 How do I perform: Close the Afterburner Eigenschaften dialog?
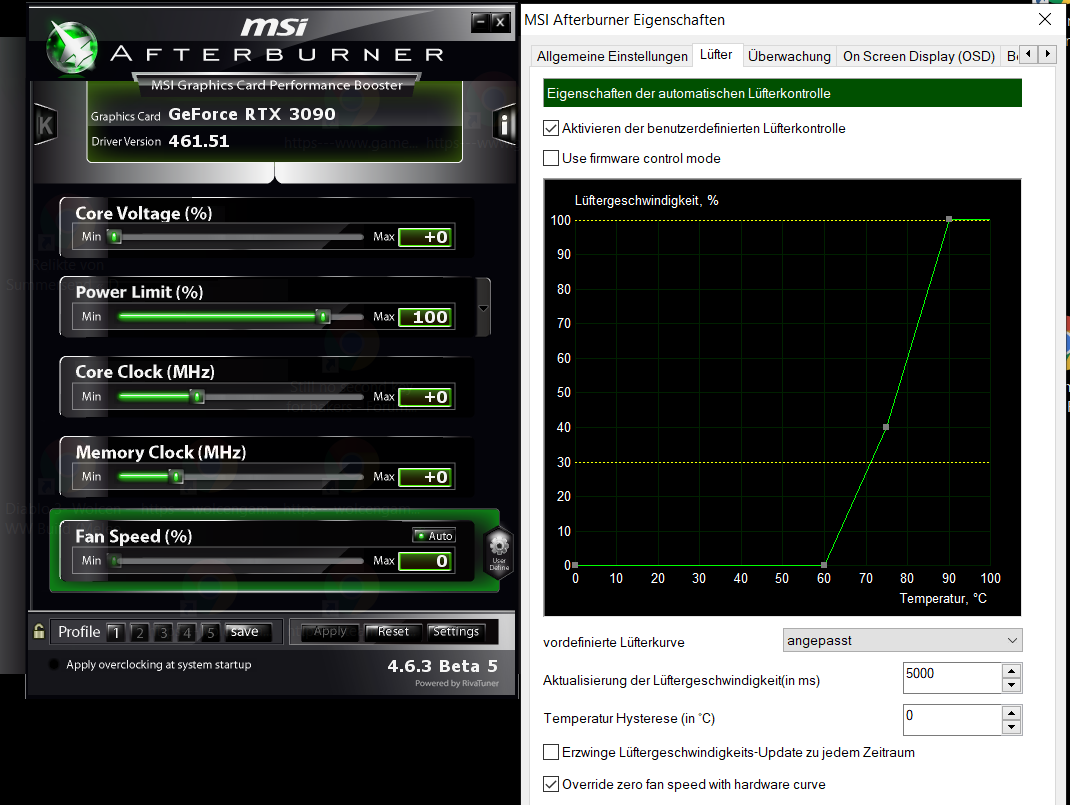coord(1044,19)
